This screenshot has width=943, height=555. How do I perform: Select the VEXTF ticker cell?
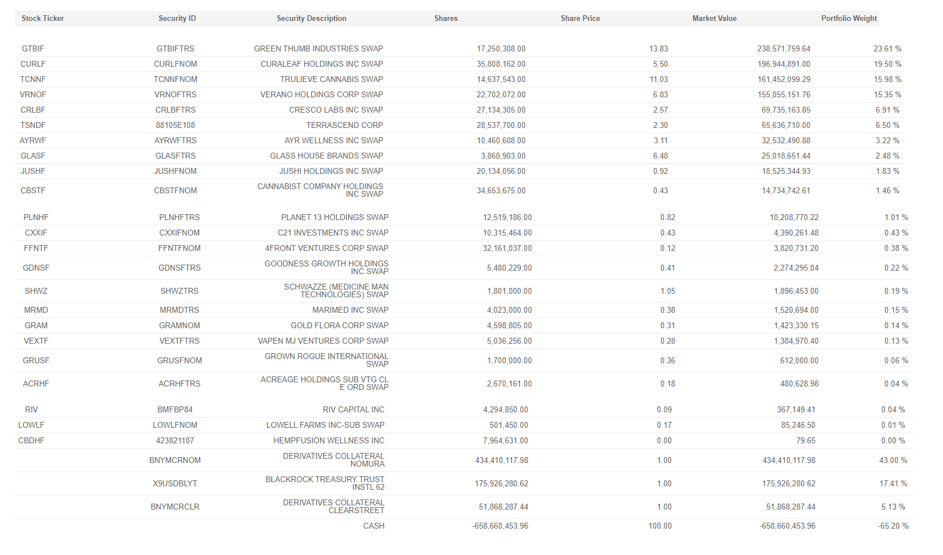[36, 341]
